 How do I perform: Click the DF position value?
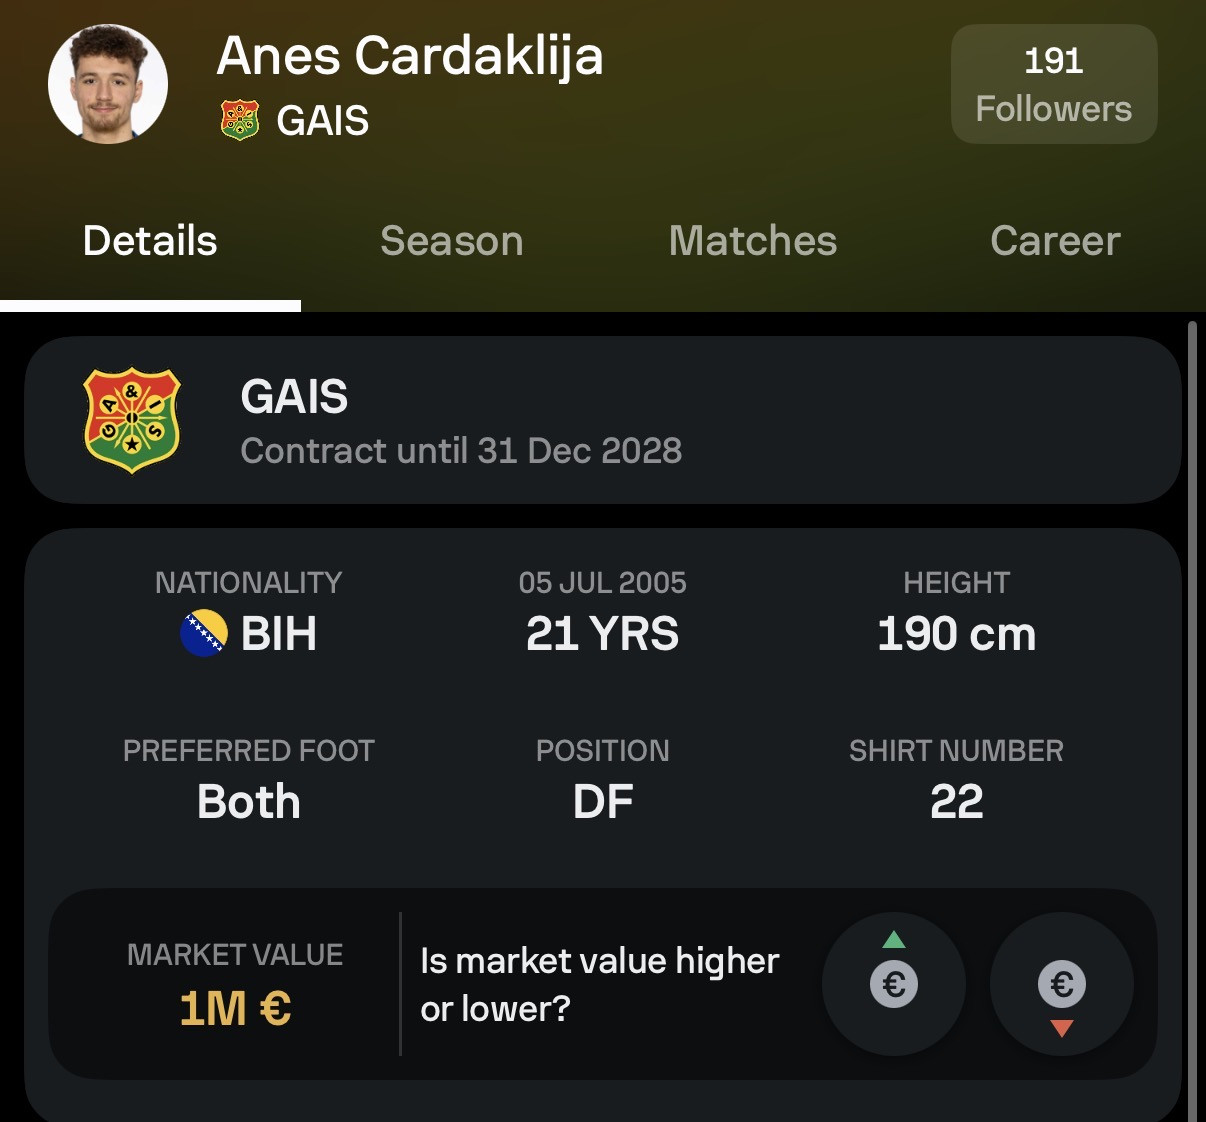click(603, 802)
